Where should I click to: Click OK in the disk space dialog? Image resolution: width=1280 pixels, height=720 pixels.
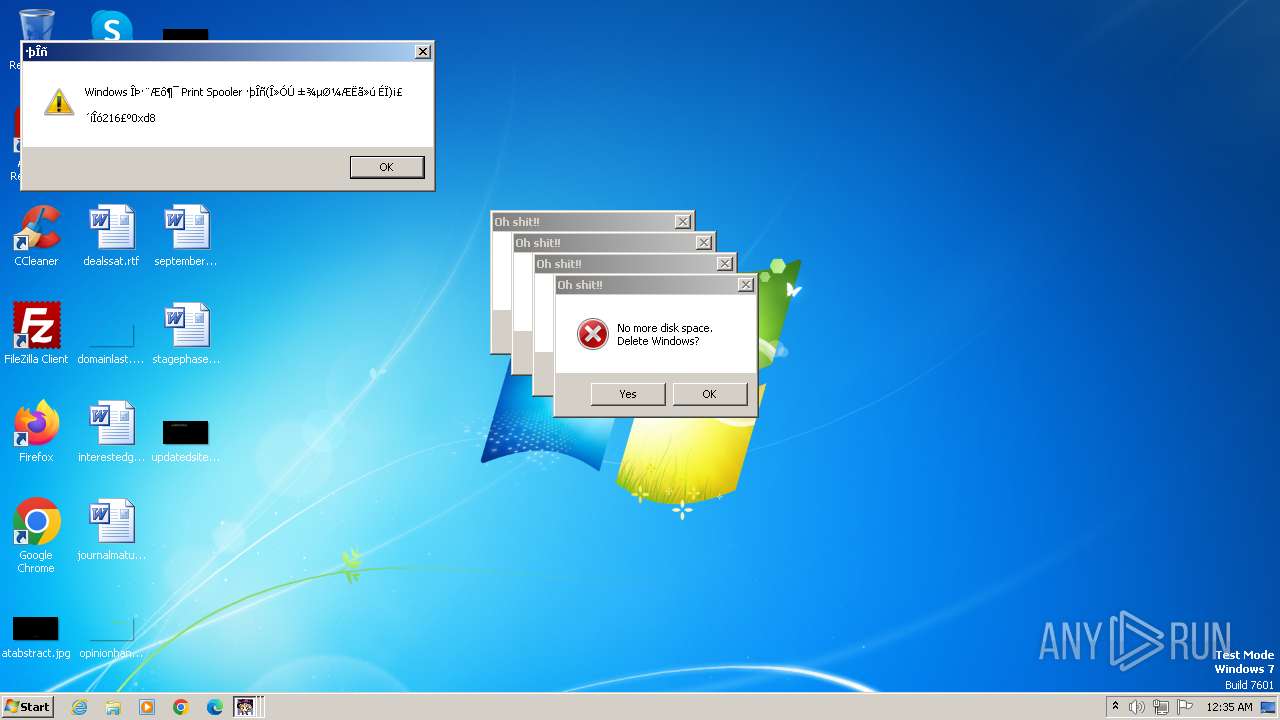[x=709, y=394]
